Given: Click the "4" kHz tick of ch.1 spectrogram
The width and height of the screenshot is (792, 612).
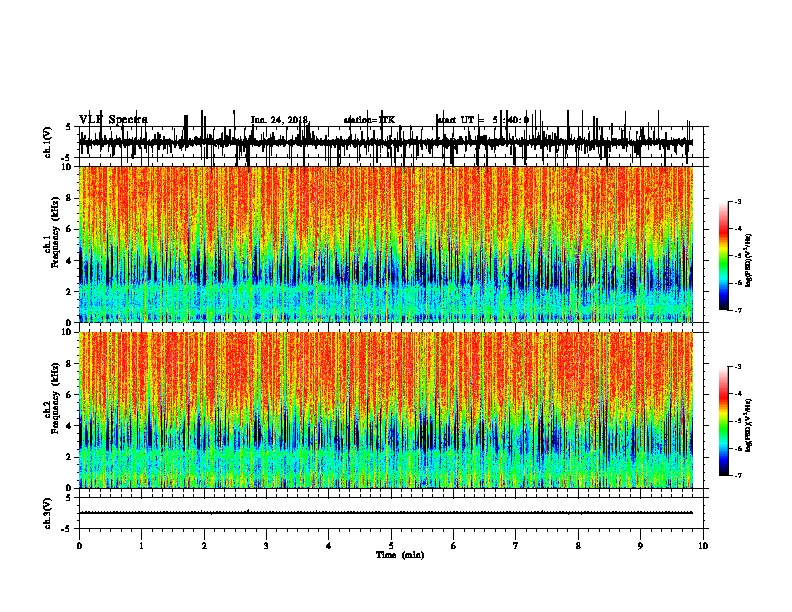Looking at the screenshot, I should coord(70,261).
